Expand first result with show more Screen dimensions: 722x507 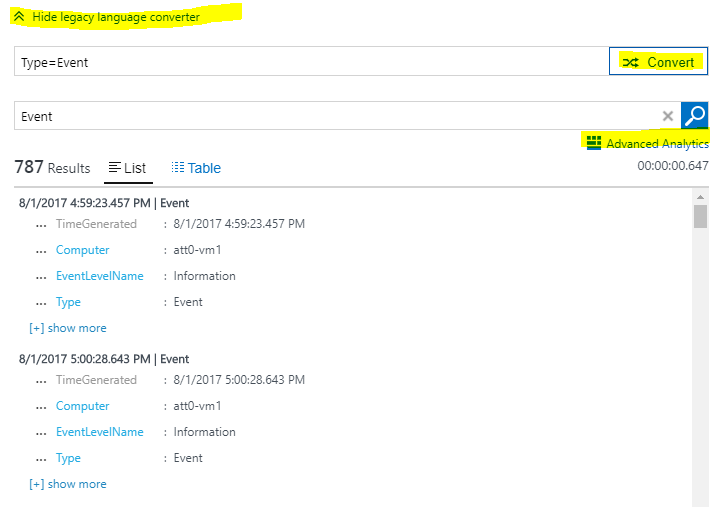(68, 328)
